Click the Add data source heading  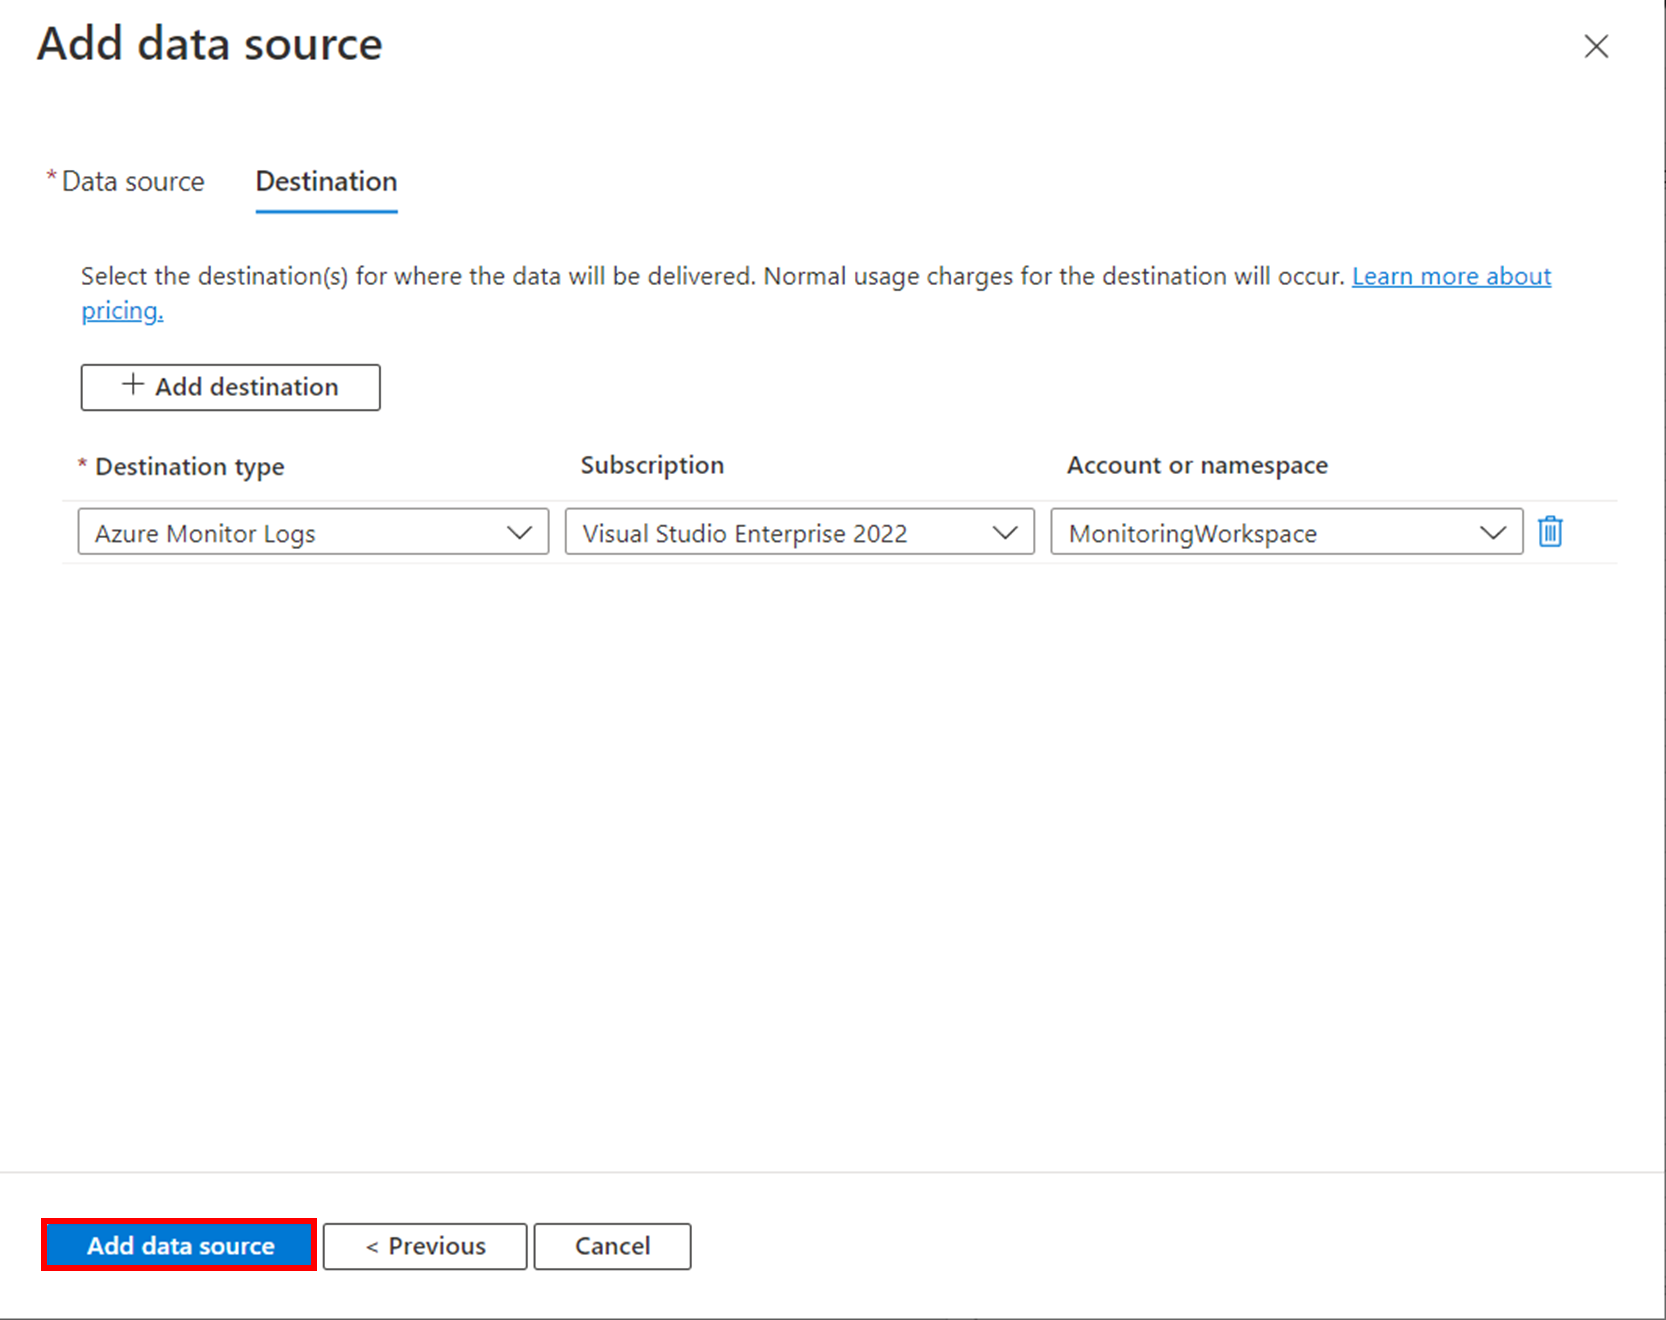210,44
